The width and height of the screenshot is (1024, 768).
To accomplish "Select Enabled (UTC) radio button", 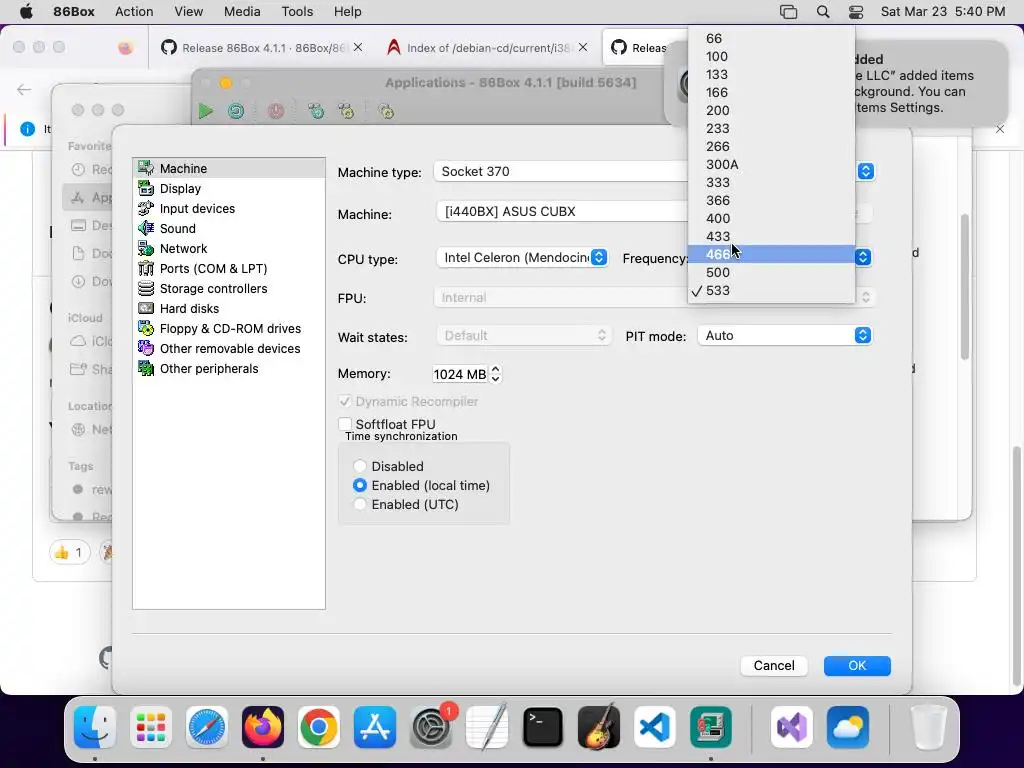I will tap(360, 504).
